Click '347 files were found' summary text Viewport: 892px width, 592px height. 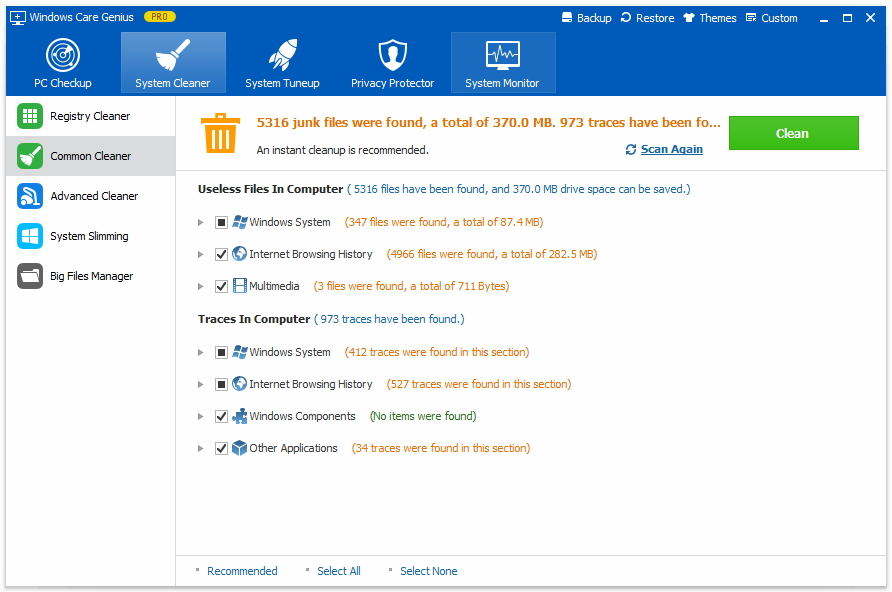444,222
